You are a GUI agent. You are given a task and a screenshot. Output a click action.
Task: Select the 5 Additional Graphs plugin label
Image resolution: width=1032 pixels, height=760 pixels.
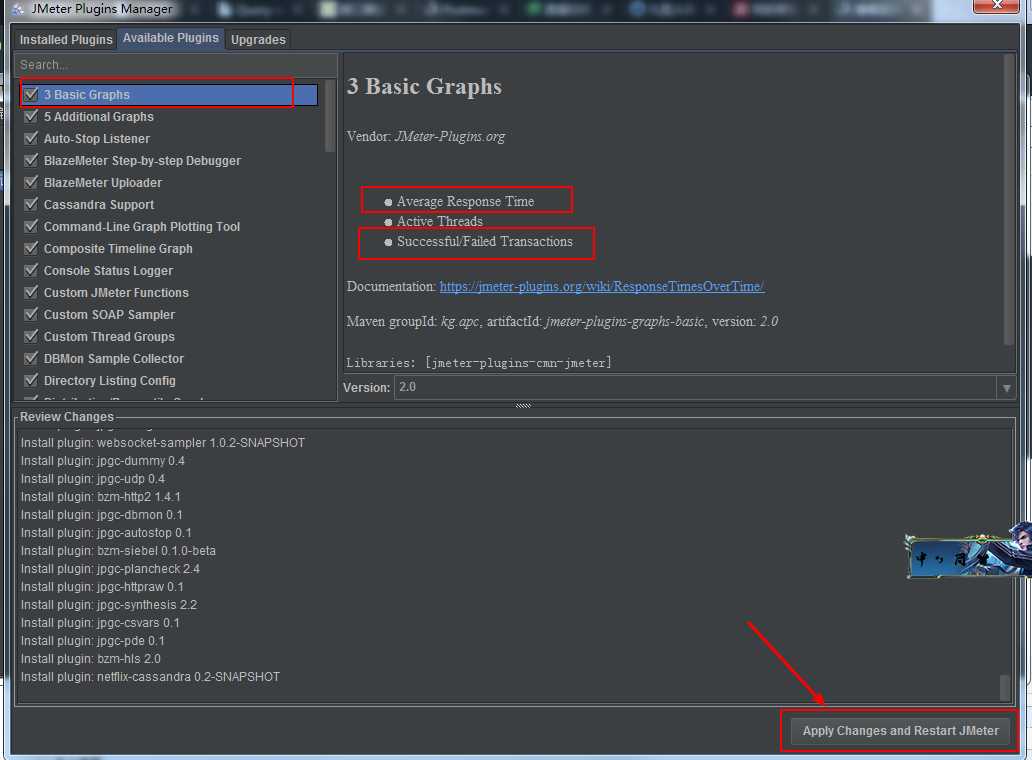[99, 116]
